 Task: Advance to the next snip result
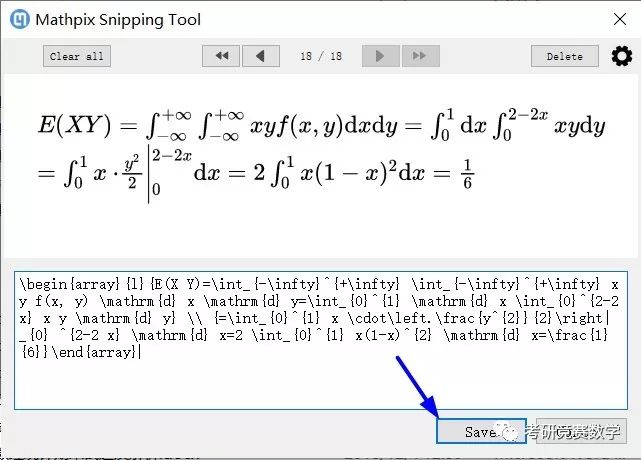[380, 56]
